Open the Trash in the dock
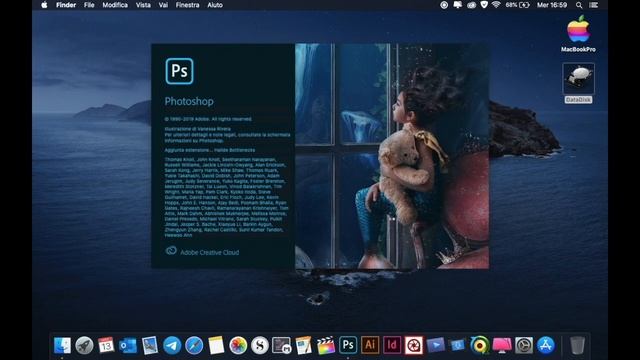Image resolution: width=640 pixels, height=360 pixels. (577, 346)
